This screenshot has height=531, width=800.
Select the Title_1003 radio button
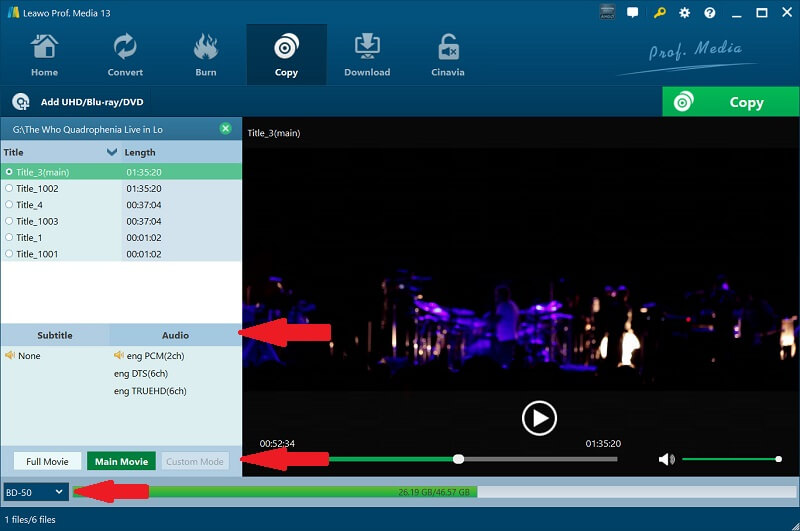click(9, 221)
